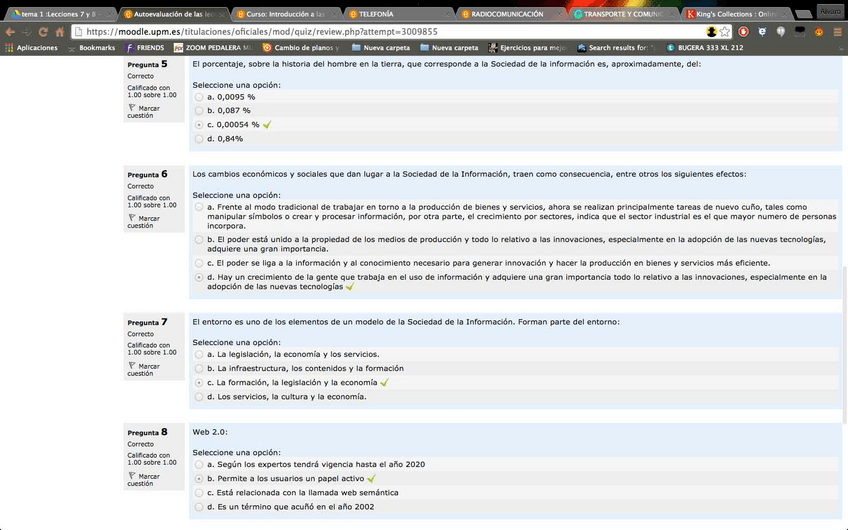
Task: Select option a. 0,0095 % radio button
Action: pyautogui.click(x=199, y=97)
